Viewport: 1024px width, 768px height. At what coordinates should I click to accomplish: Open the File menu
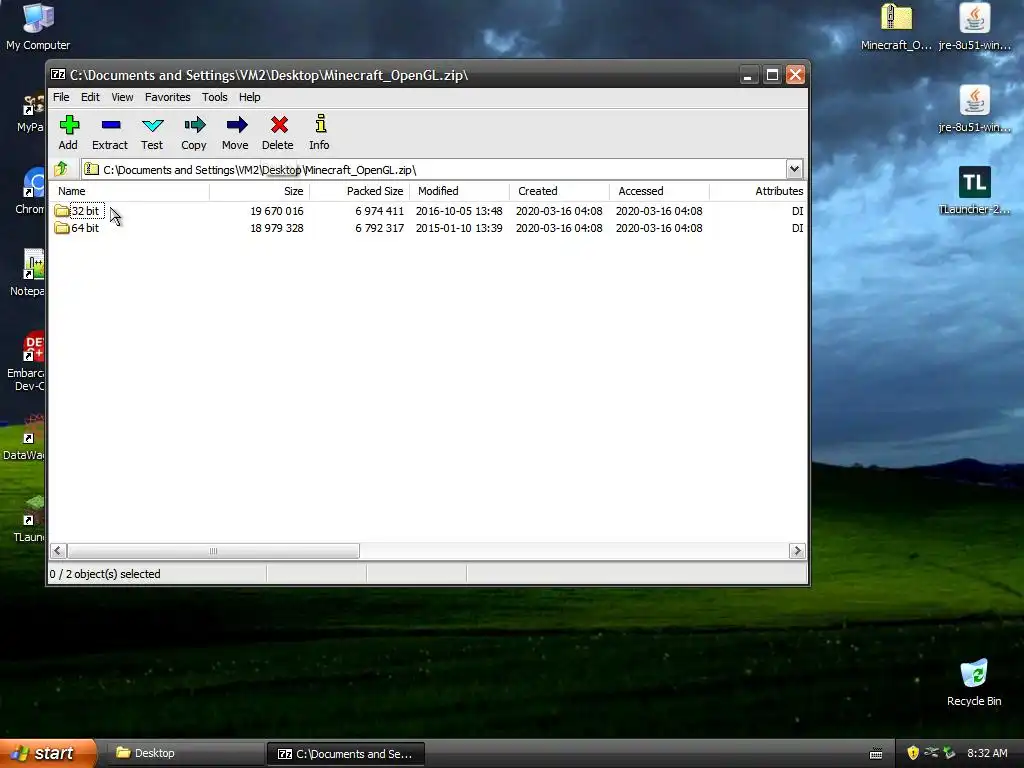coord(61,97)
